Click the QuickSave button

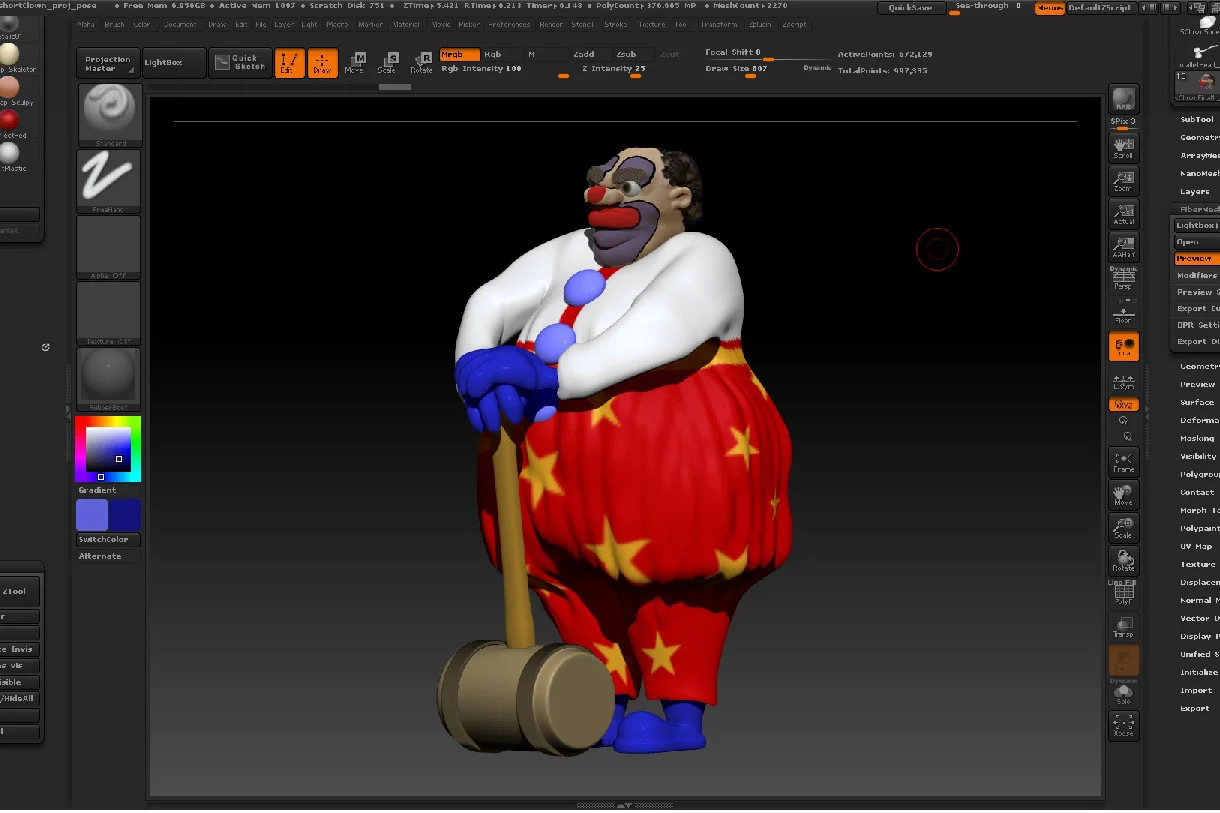tap(911, 8)
